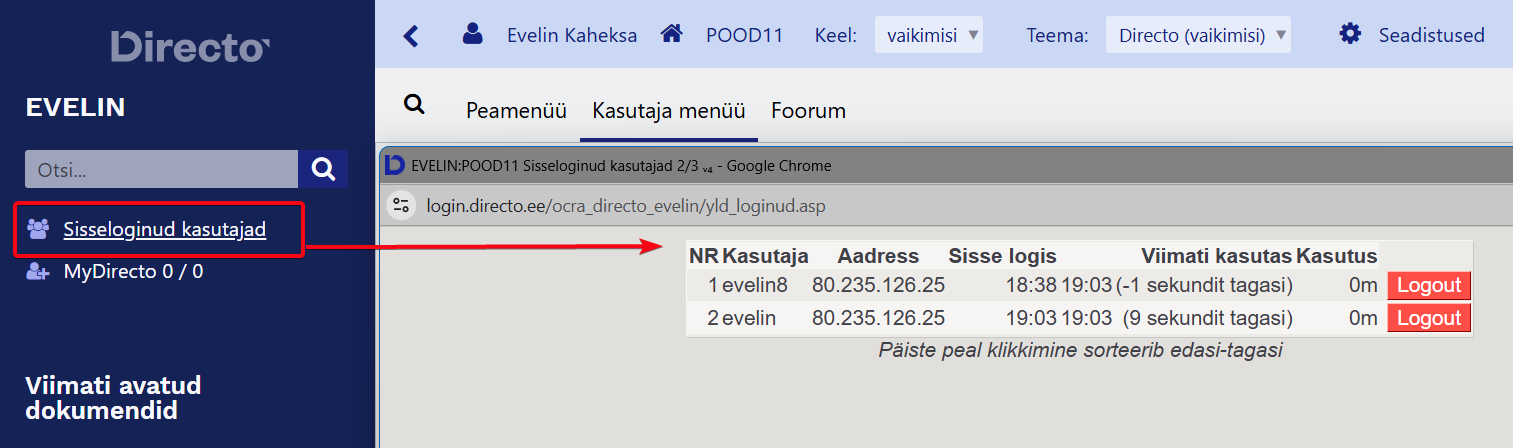
Task: Click the user profile icon near Evelin Kaheksa
Action: 472,34
